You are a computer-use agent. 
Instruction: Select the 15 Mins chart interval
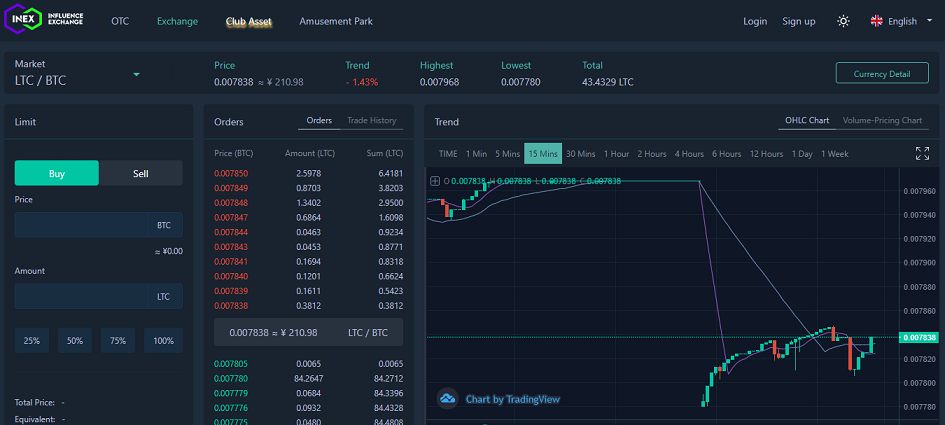coord(543,153)
